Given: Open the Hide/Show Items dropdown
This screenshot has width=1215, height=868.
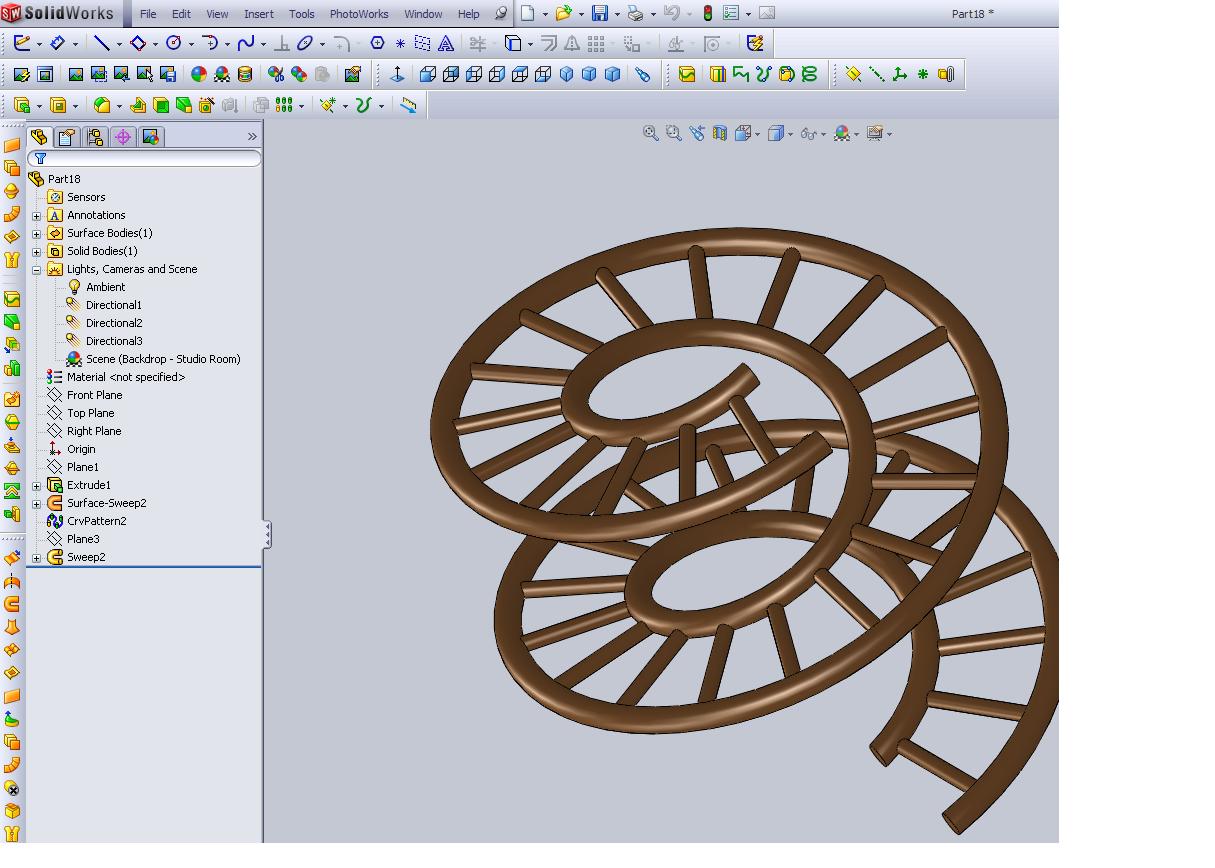Looking at the screenshot, I should (824, 134).
